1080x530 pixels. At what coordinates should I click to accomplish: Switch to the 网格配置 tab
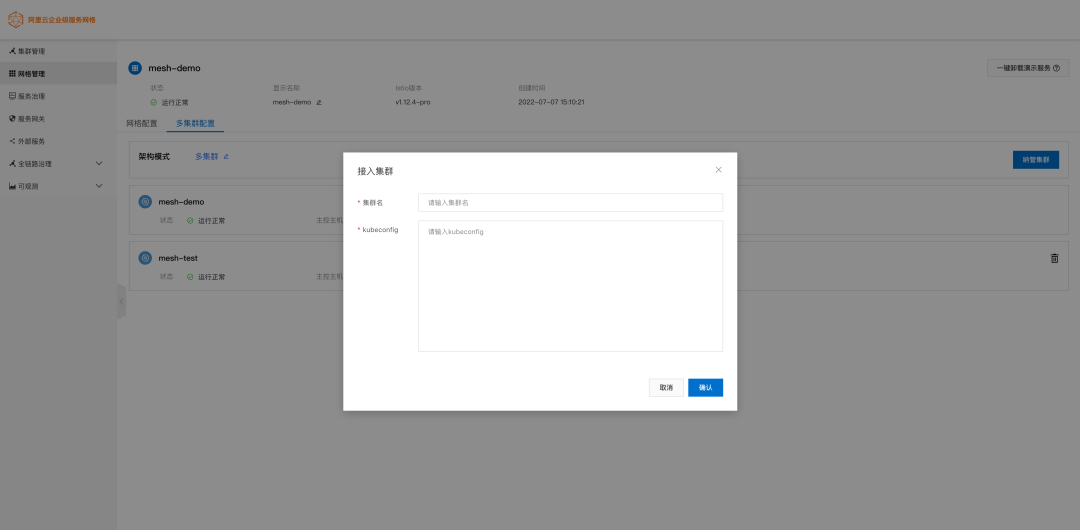(142, 124)
